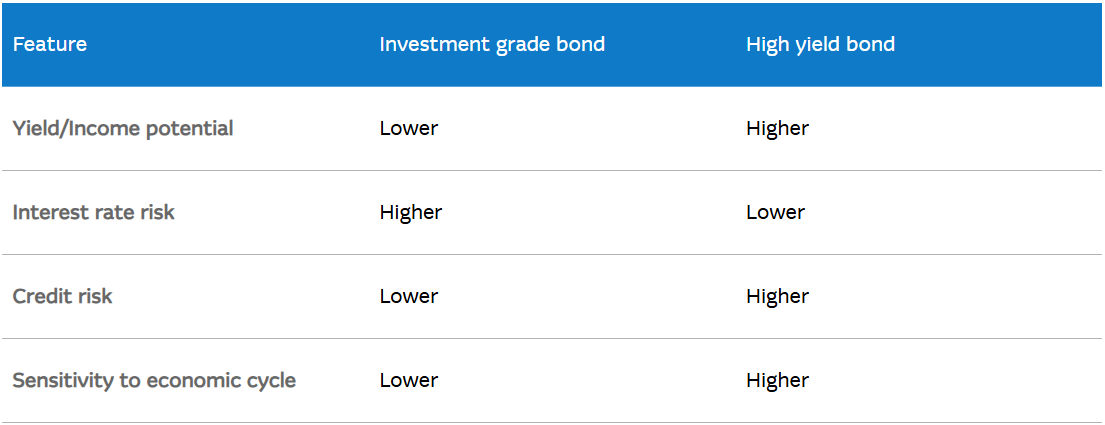Click the Credit risk row label
Screen dimensions: 1105x425
(62, 296)
